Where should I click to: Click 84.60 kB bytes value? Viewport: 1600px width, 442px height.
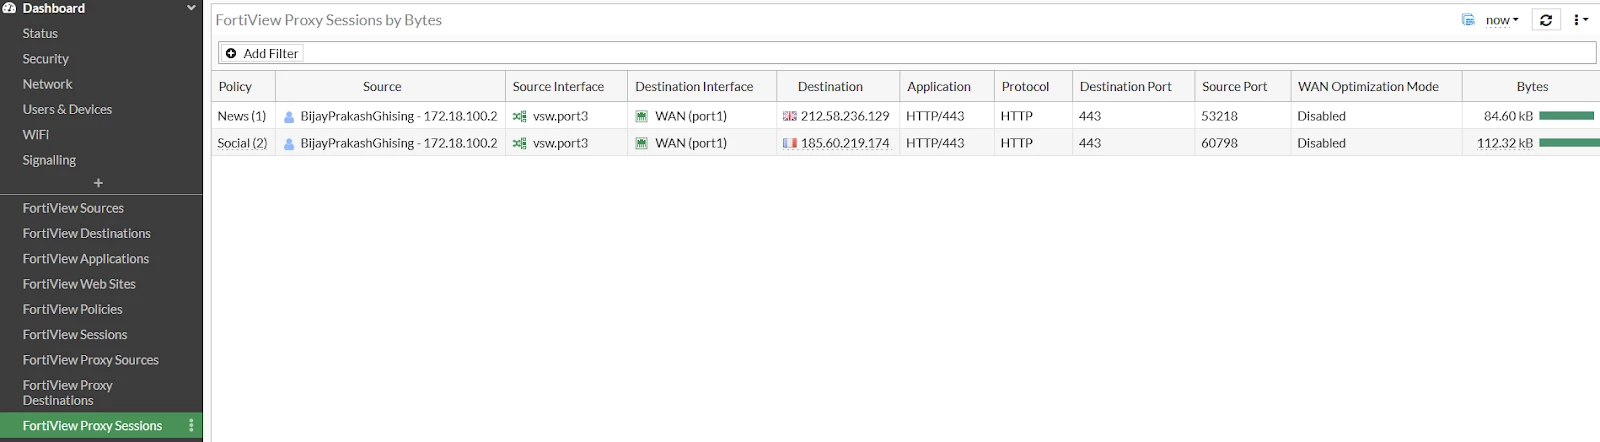pyautogui.click(x=1508, y=116)
